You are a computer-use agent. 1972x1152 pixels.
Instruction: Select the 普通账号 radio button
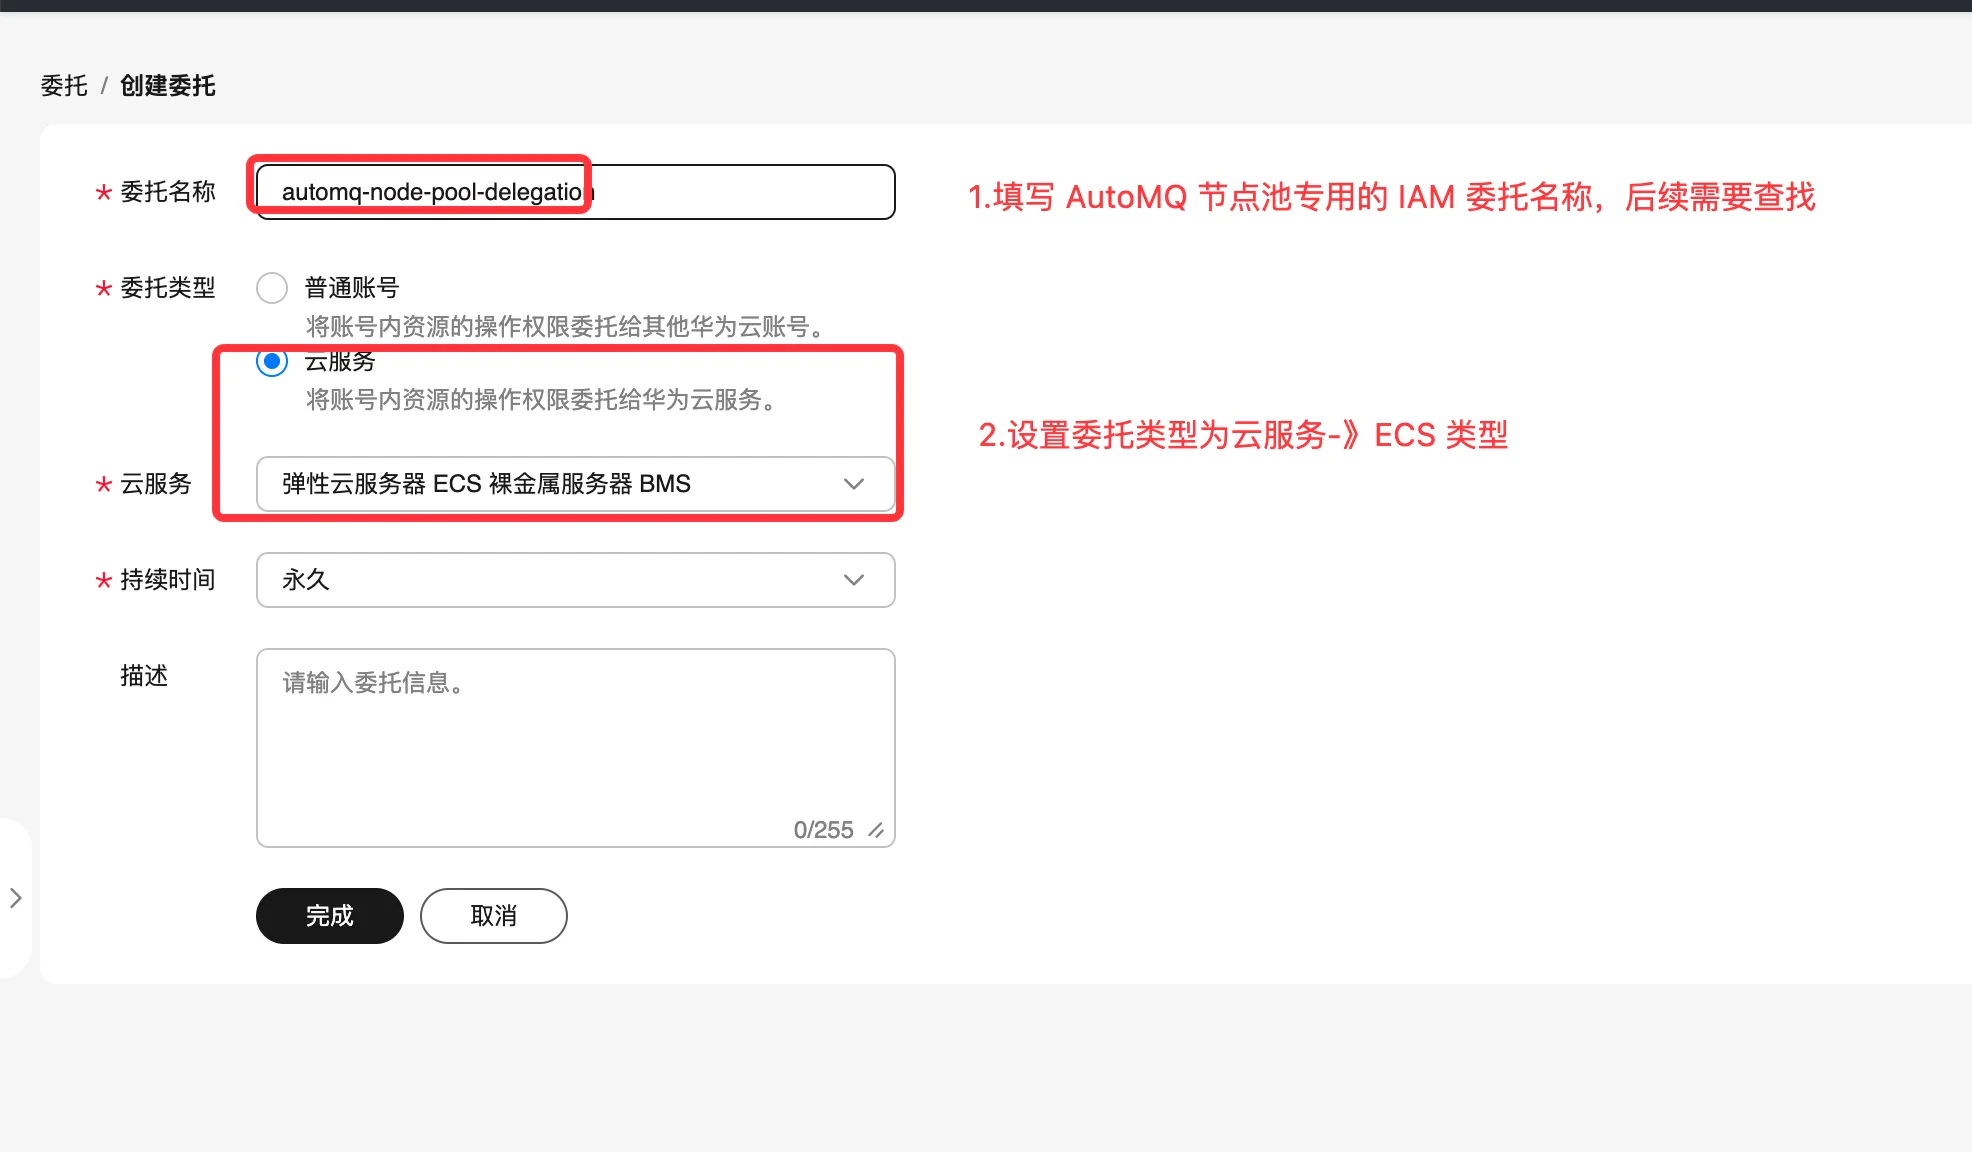coord(272,288)
